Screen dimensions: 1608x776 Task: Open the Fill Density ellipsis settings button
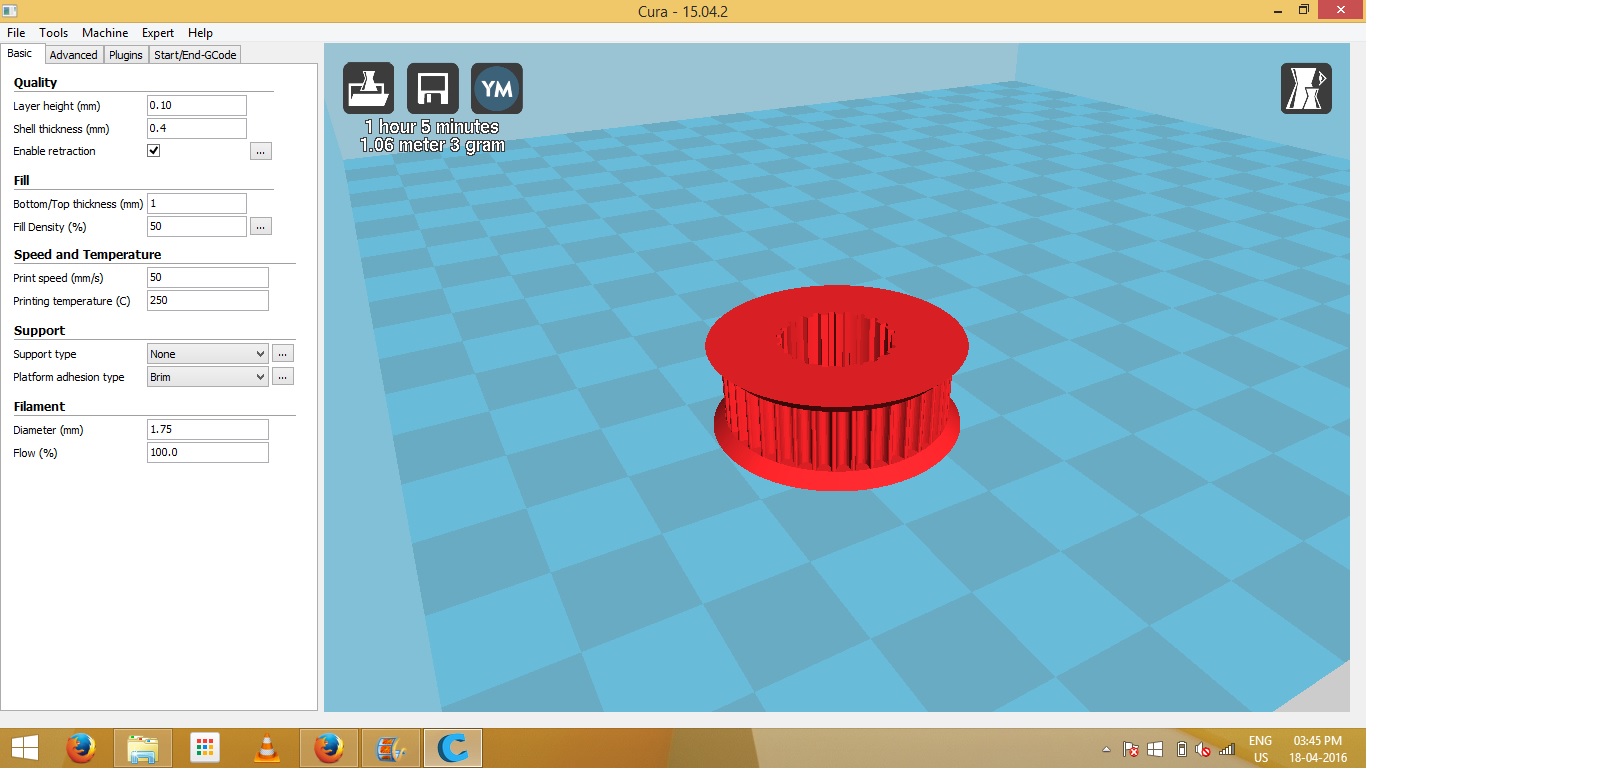(x=261, y=227)
